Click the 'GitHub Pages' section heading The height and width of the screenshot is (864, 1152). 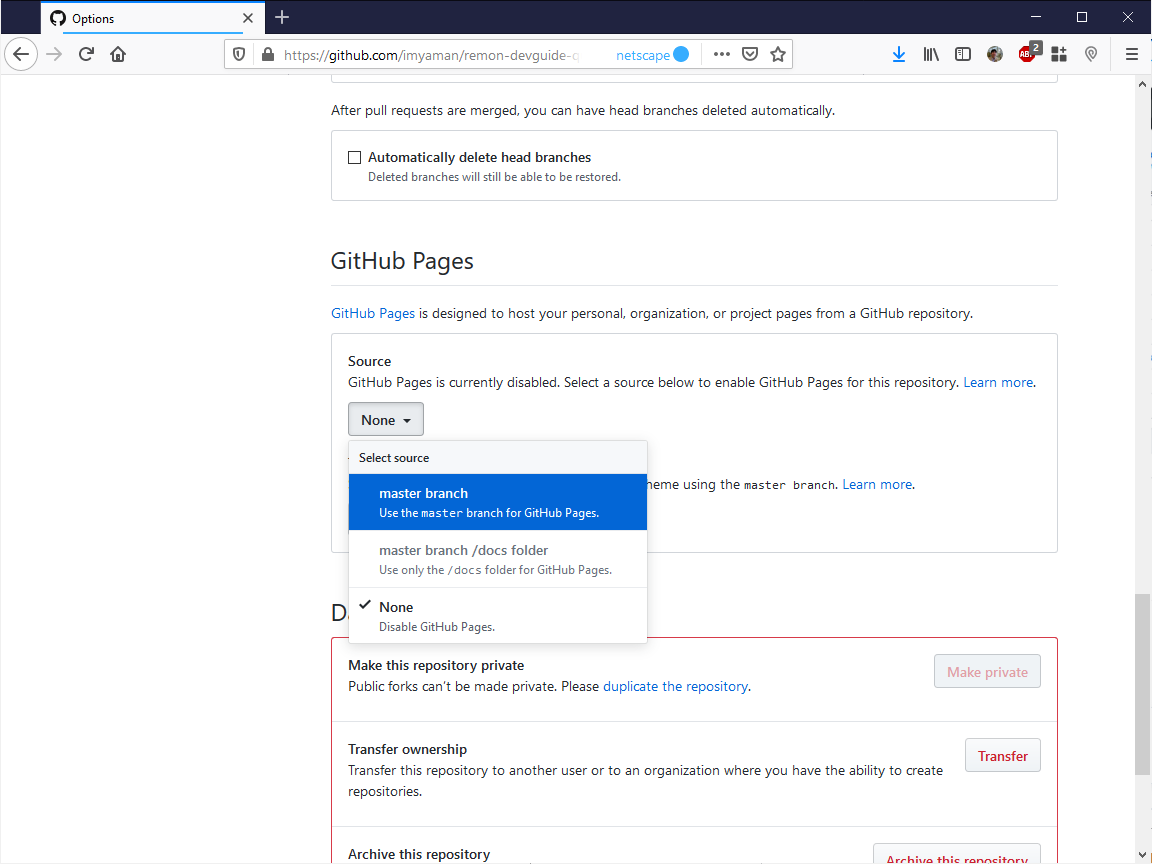pos(402,261)
